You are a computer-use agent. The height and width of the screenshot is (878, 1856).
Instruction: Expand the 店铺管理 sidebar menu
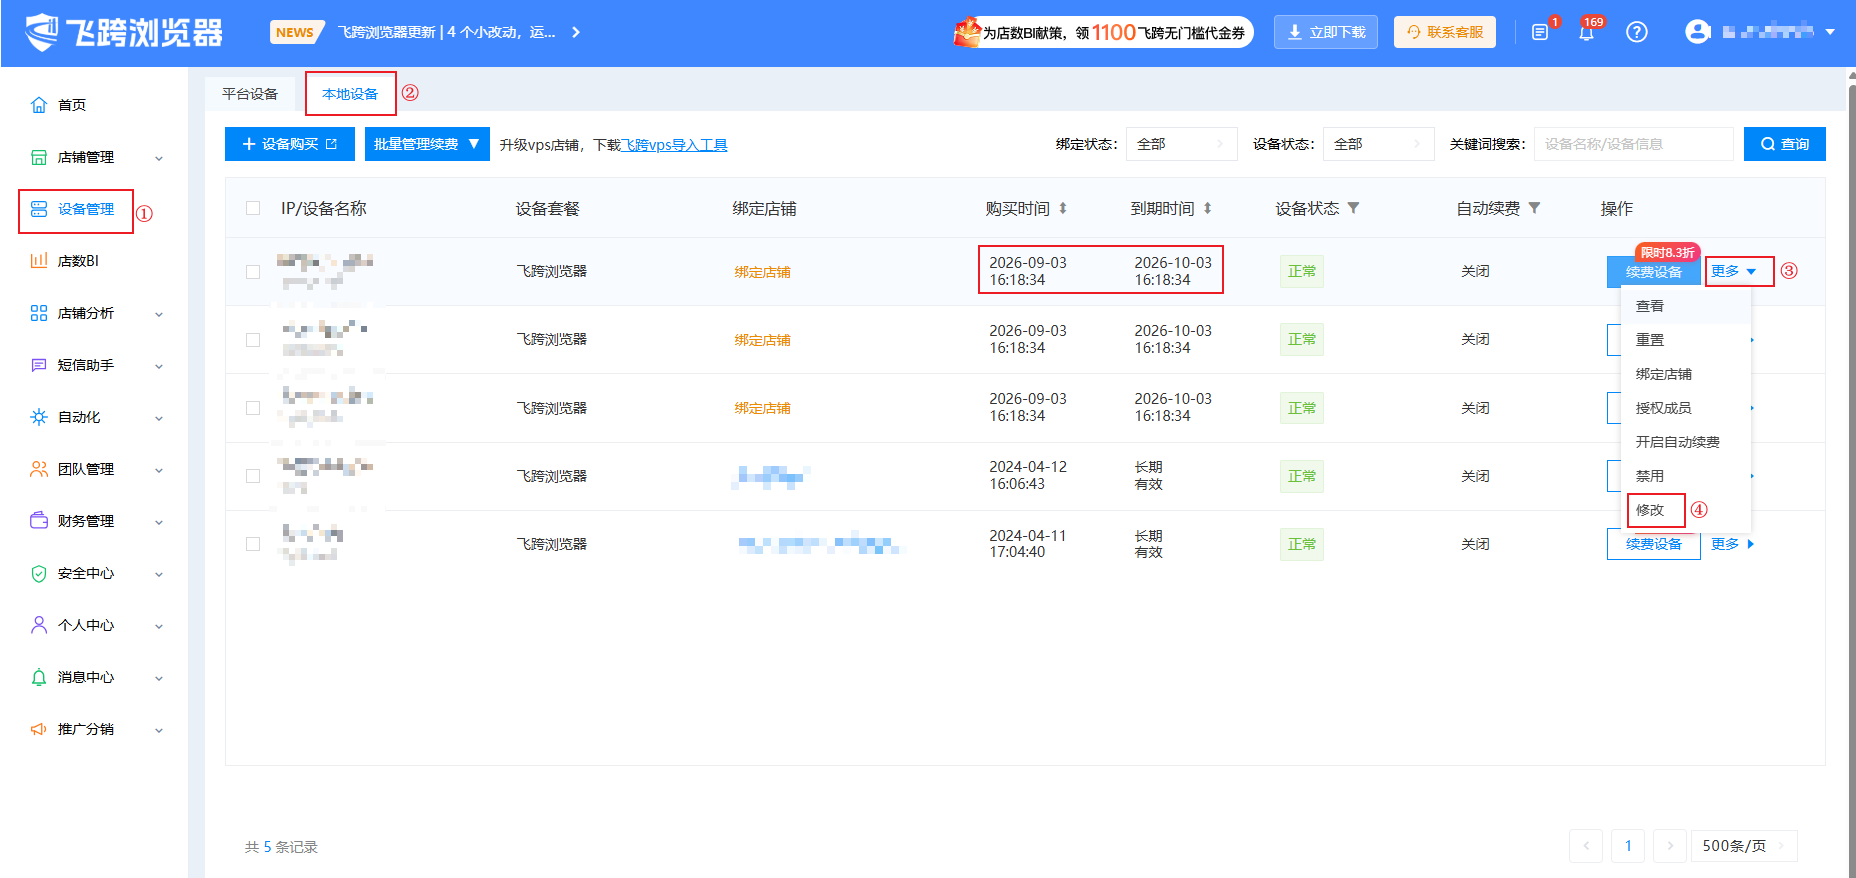point(159,158)
